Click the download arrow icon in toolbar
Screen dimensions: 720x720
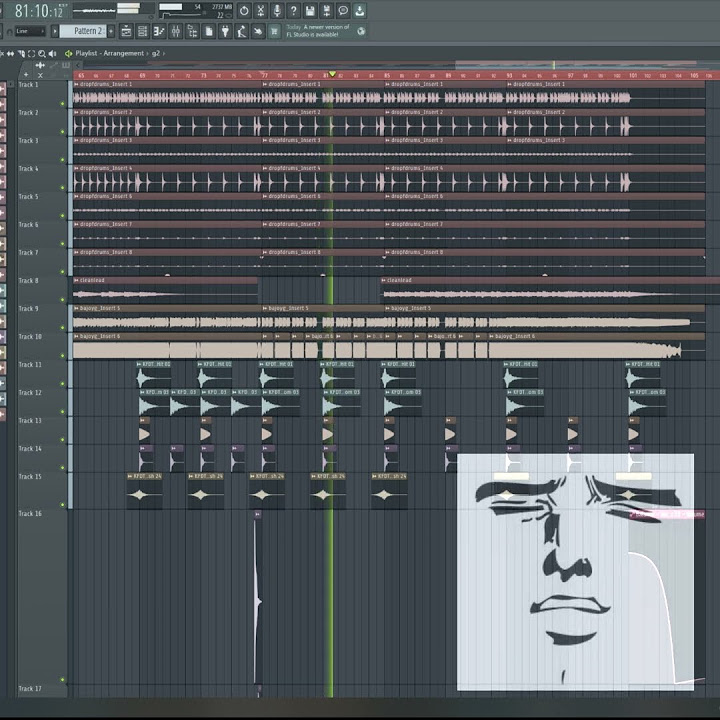pyautogui.click(x=360, y=11)
